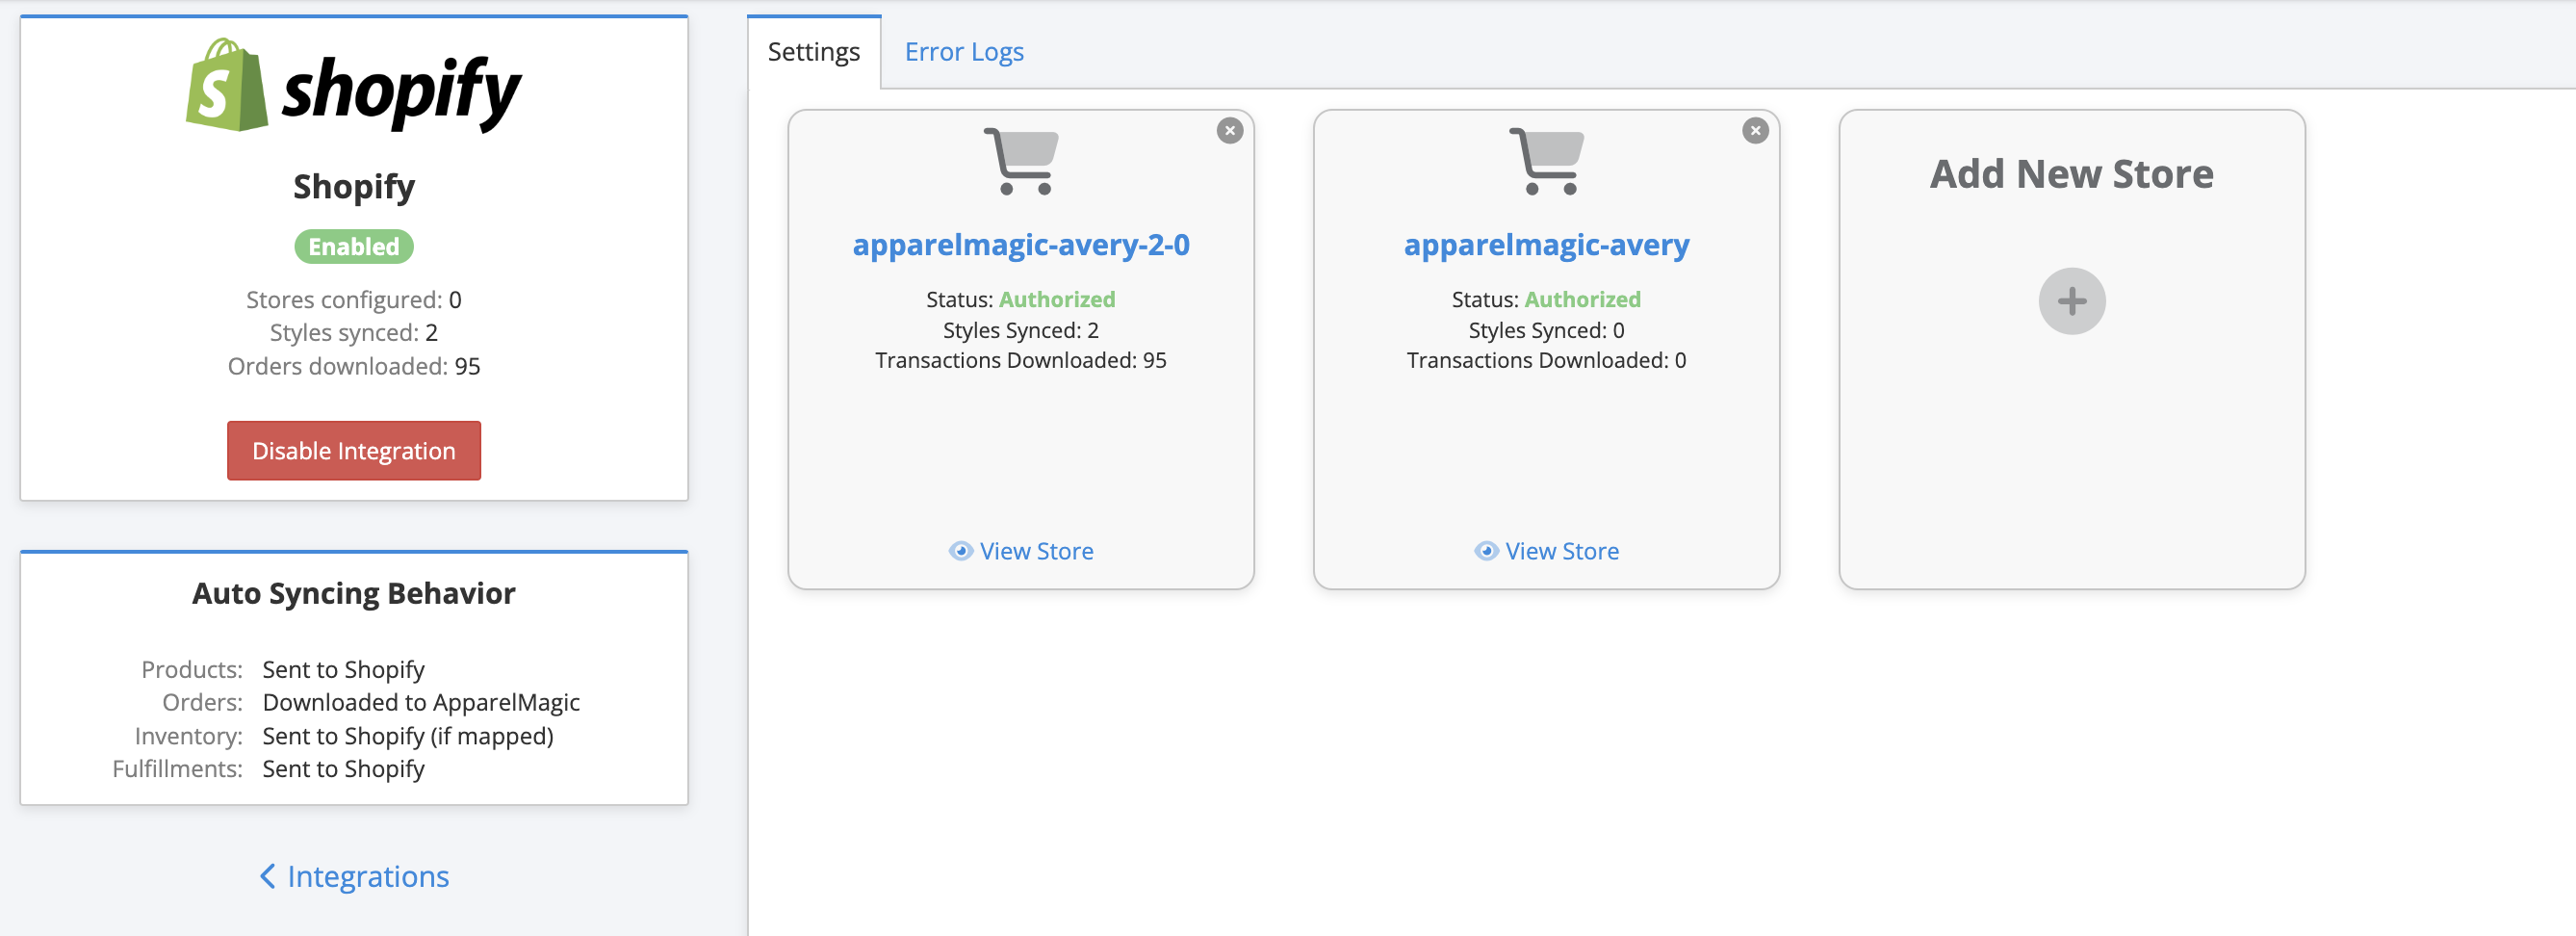This screenshot has width=2576, height=936.
Task: Open the Error Logs tab
Action: (963, 52)
